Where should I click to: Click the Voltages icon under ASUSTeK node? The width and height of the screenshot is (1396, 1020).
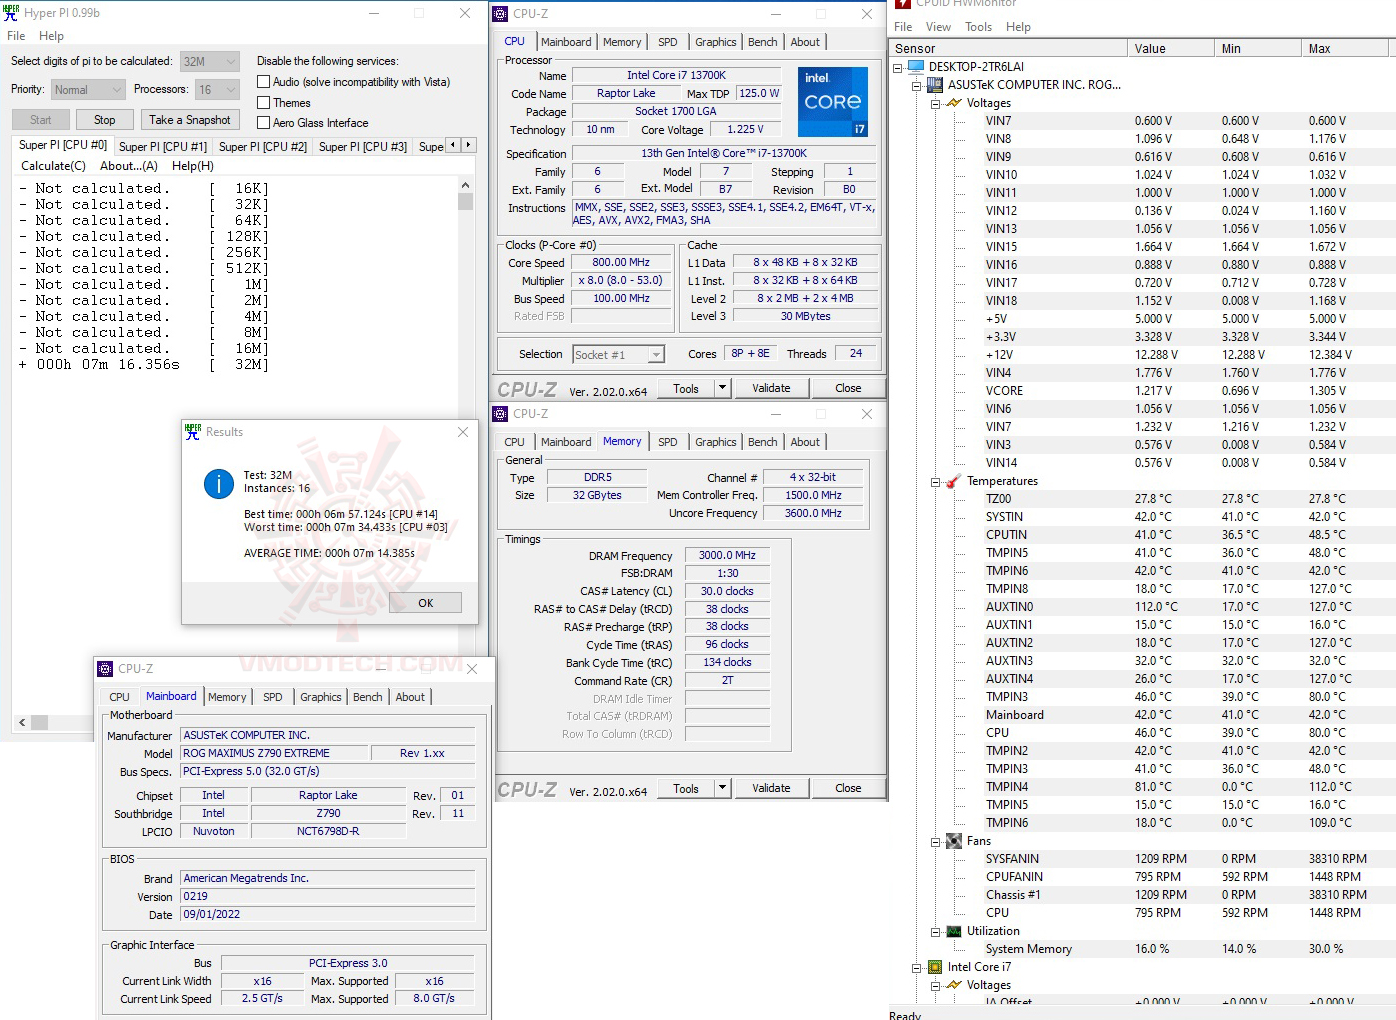coord(953,103)
